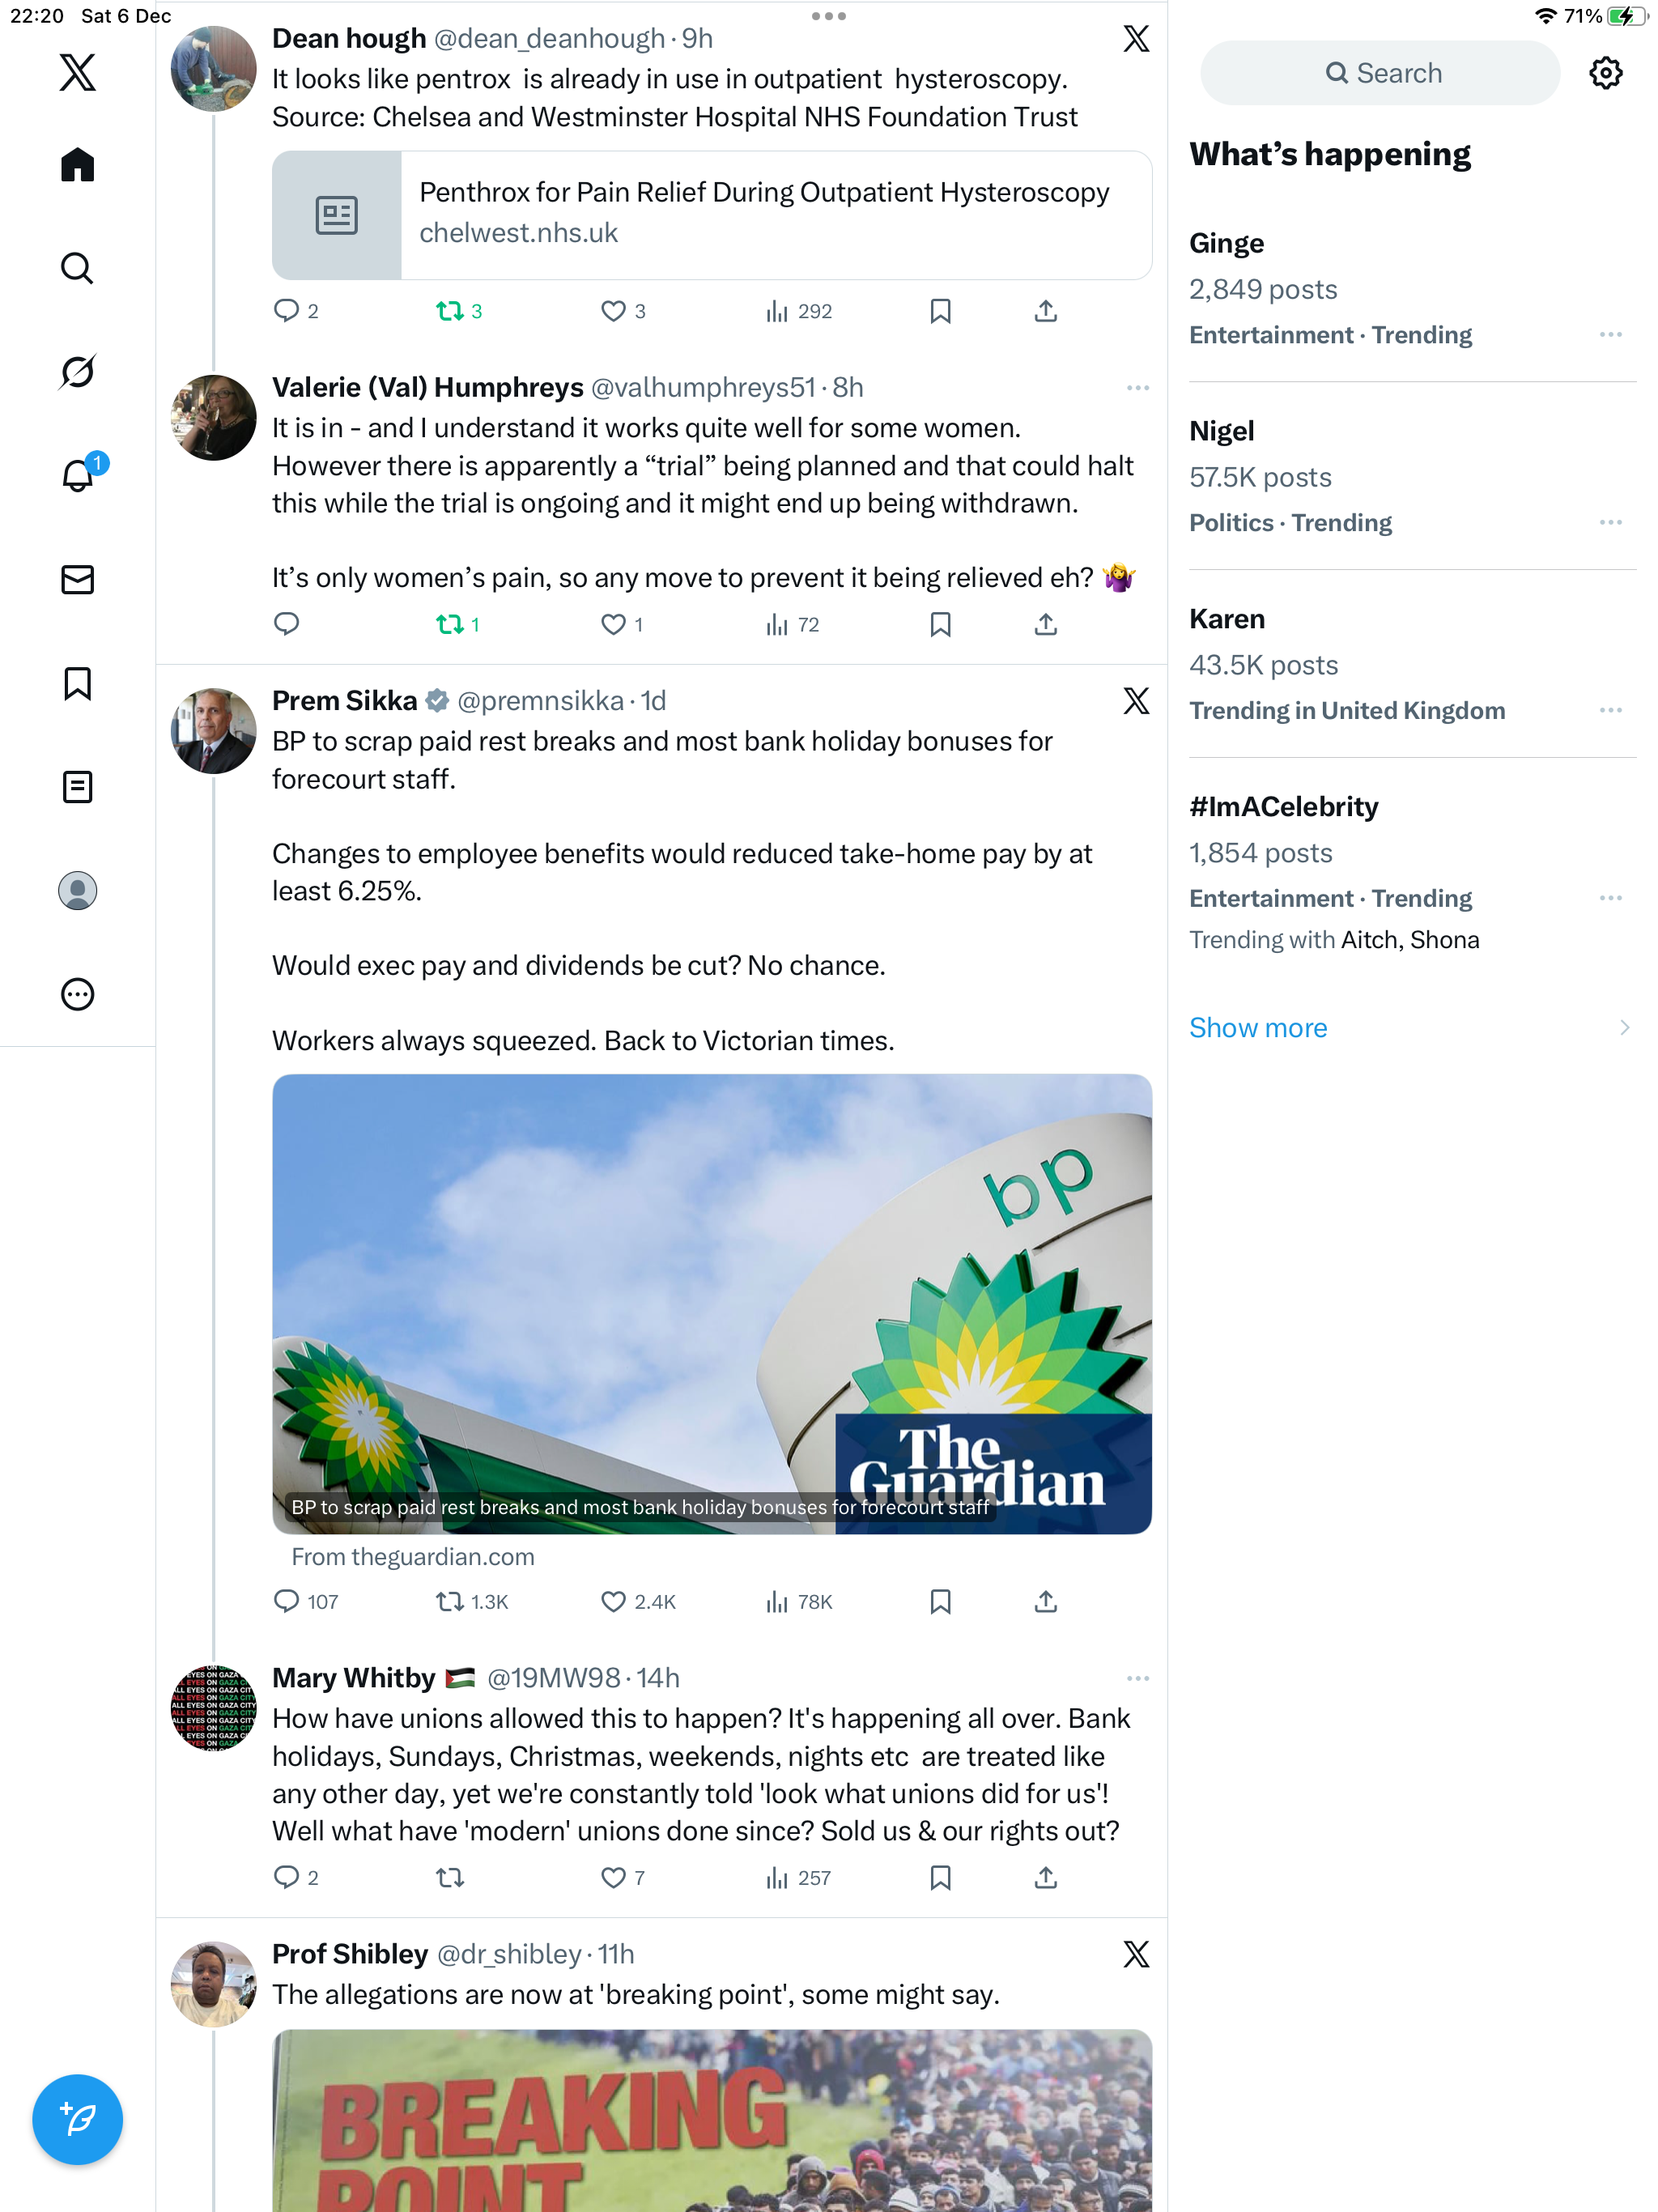Go to Home tab in sidebar
The height and width of the screenshot is (2212, 1658).
pos(77,165)
